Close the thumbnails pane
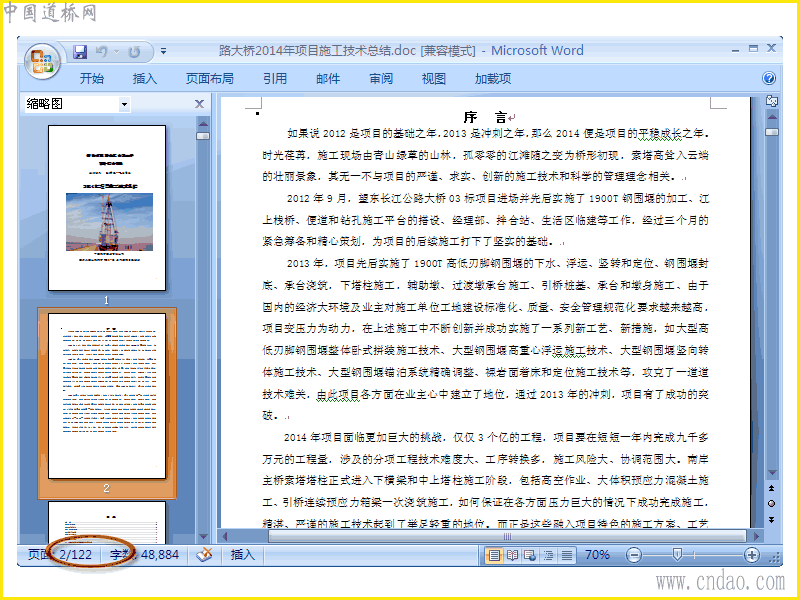Screen dimensions: 800x600 point(199,104)
